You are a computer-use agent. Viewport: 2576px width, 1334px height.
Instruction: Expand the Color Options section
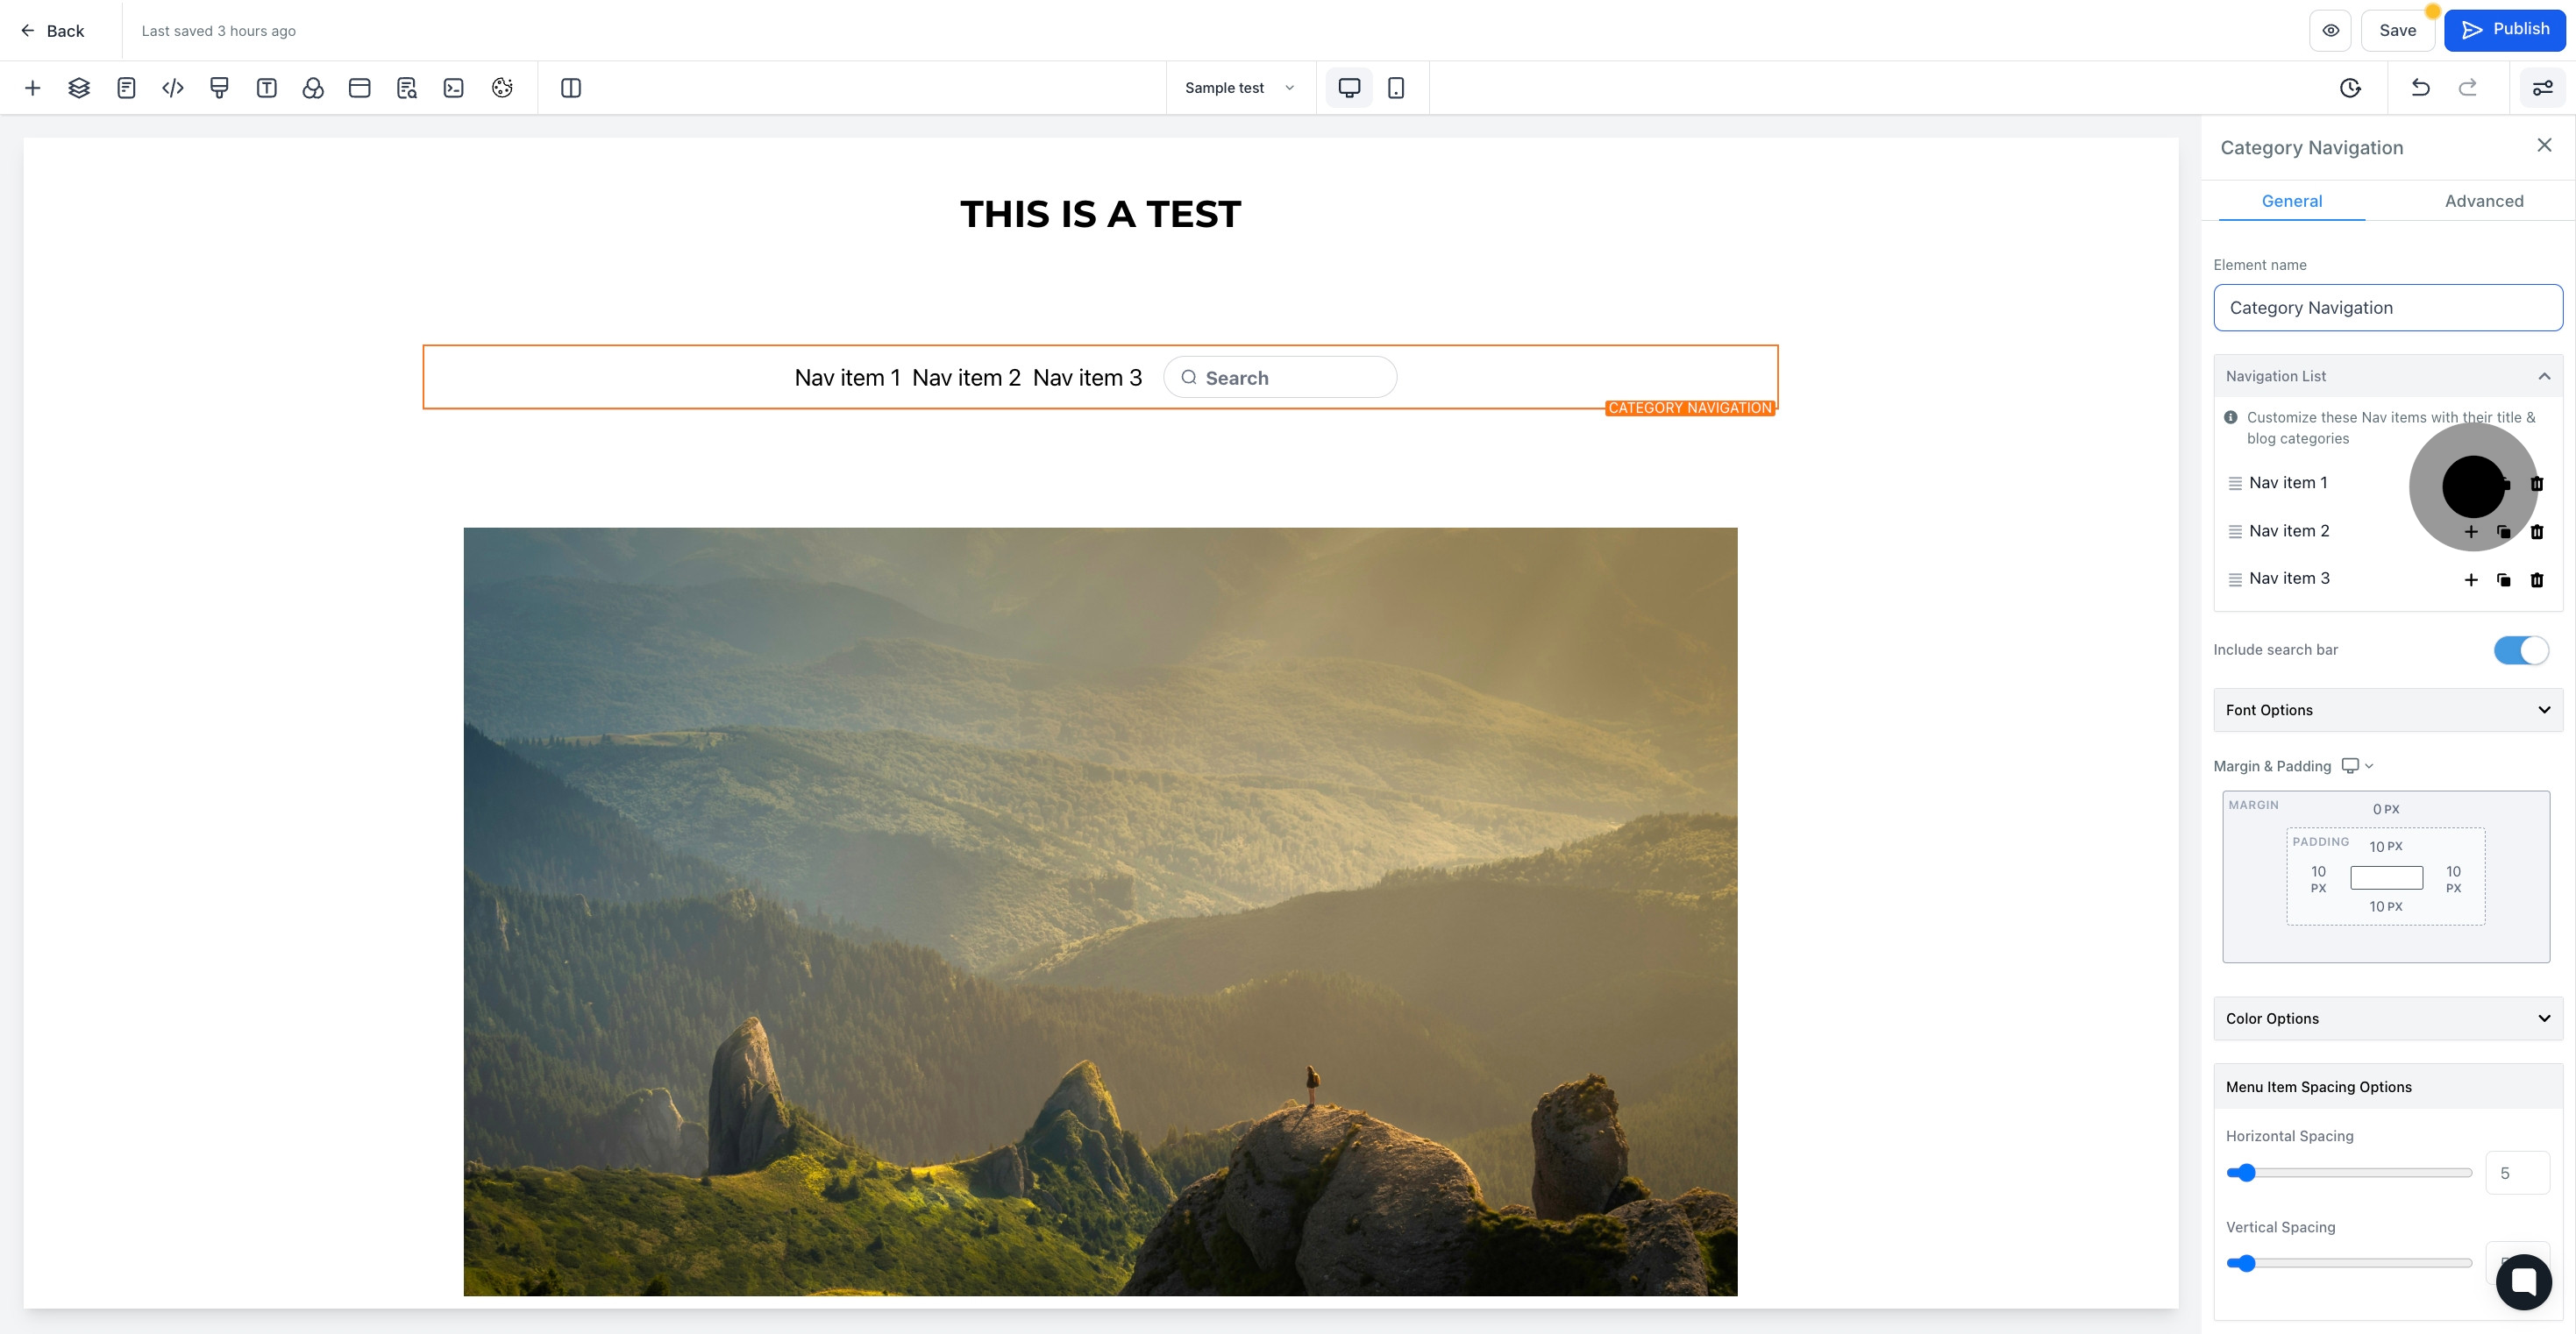[x=2388, y=1018]
